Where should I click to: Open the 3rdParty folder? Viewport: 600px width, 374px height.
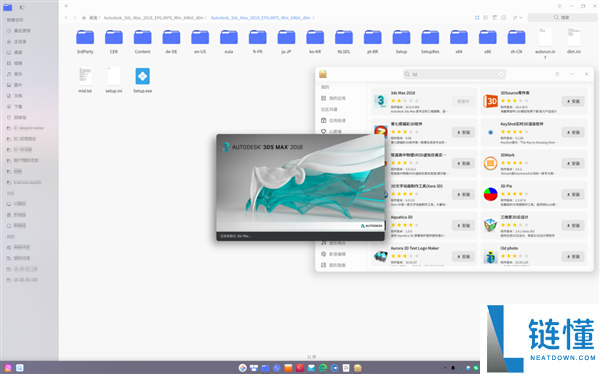[x=85, y=41]
